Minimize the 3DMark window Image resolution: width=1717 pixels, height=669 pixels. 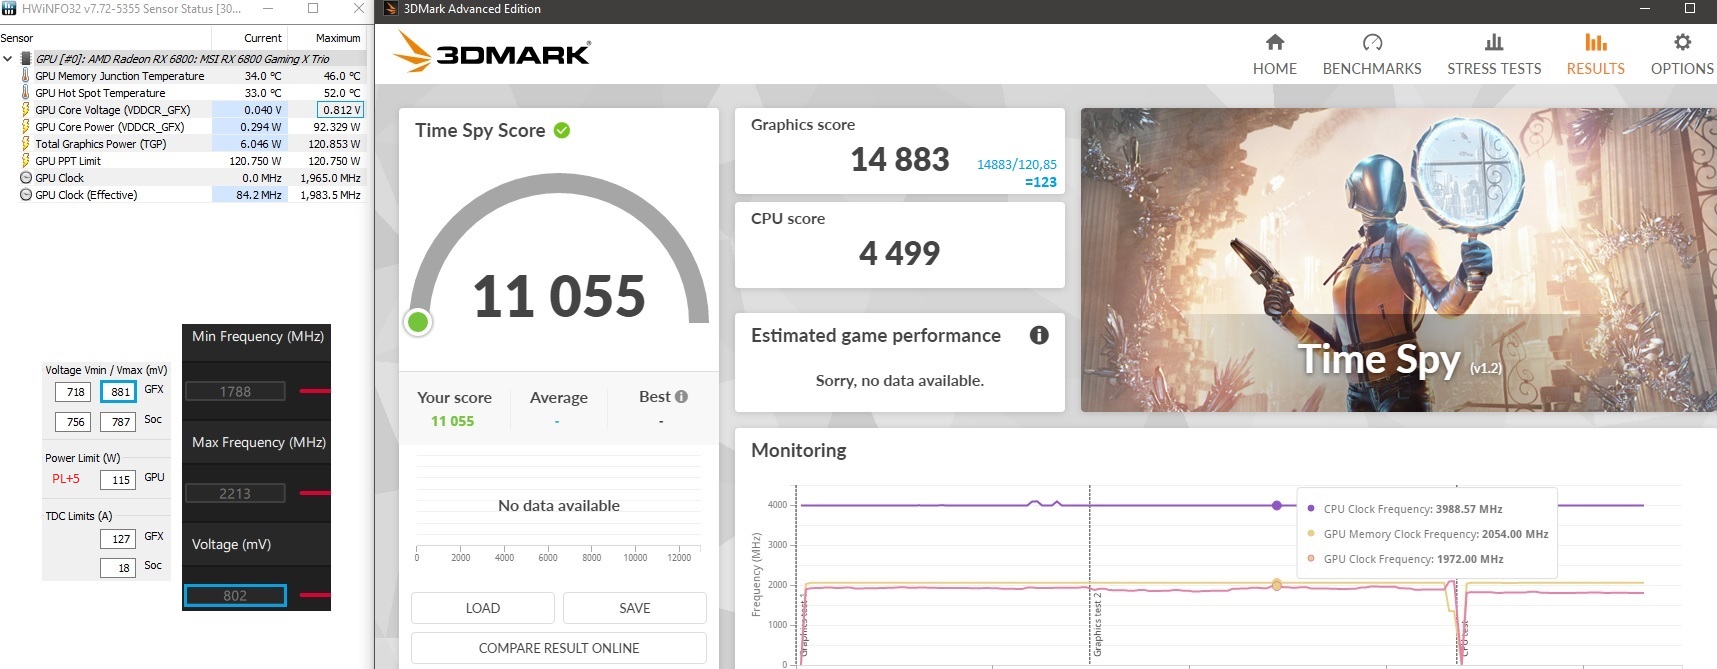pos(1645,9)
